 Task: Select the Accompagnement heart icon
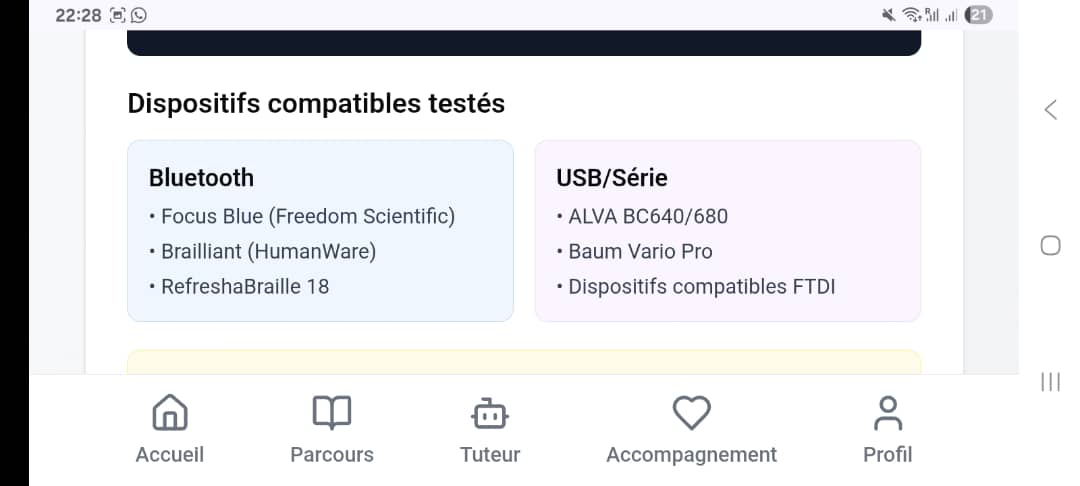(x=691, y=412)
